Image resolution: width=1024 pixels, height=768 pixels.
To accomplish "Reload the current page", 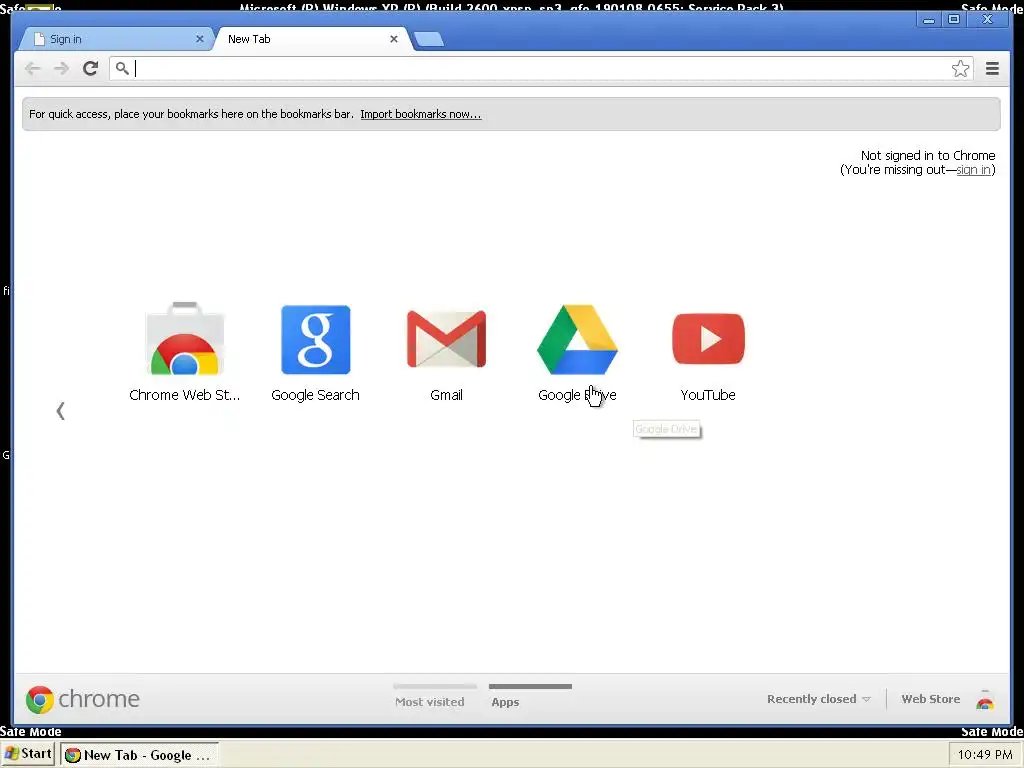I will click(91, 68).
